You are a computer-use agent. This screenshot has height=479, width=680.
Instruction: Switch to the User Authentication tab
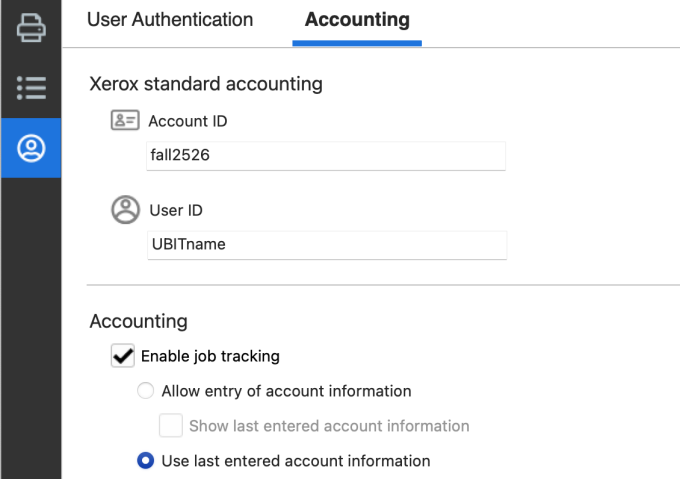point(170,20)
